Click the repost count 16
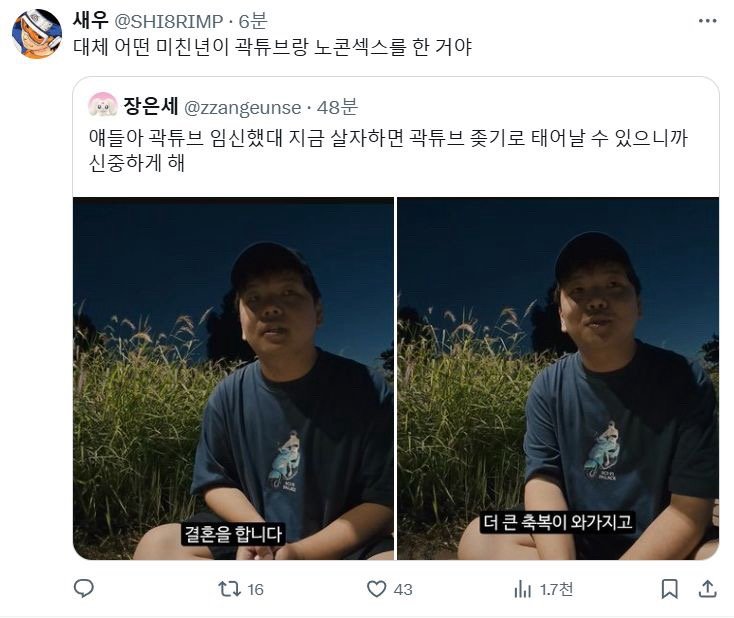 point(255,589)
